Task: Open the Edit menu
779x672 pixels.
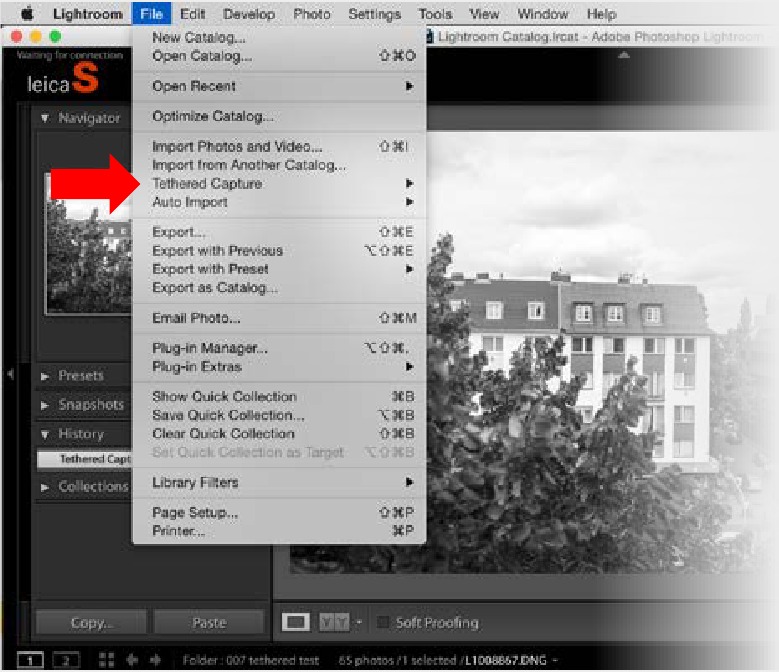Action: [192, 14]
